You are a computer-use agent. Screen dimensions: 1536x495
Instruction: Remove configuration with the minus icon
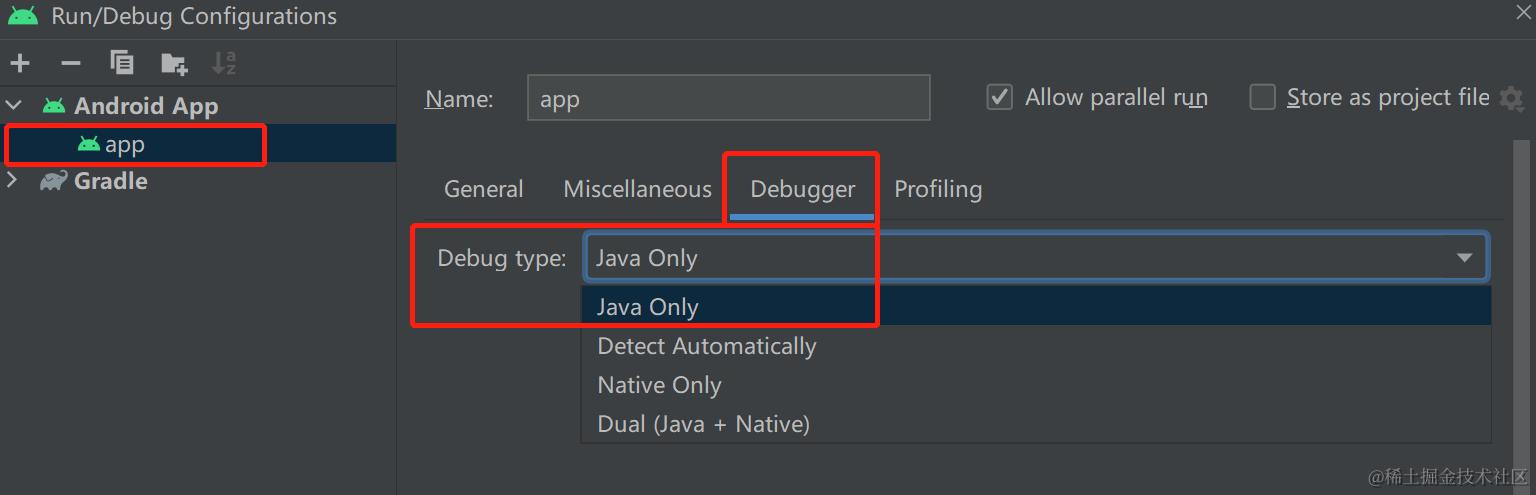coord(71,64)
